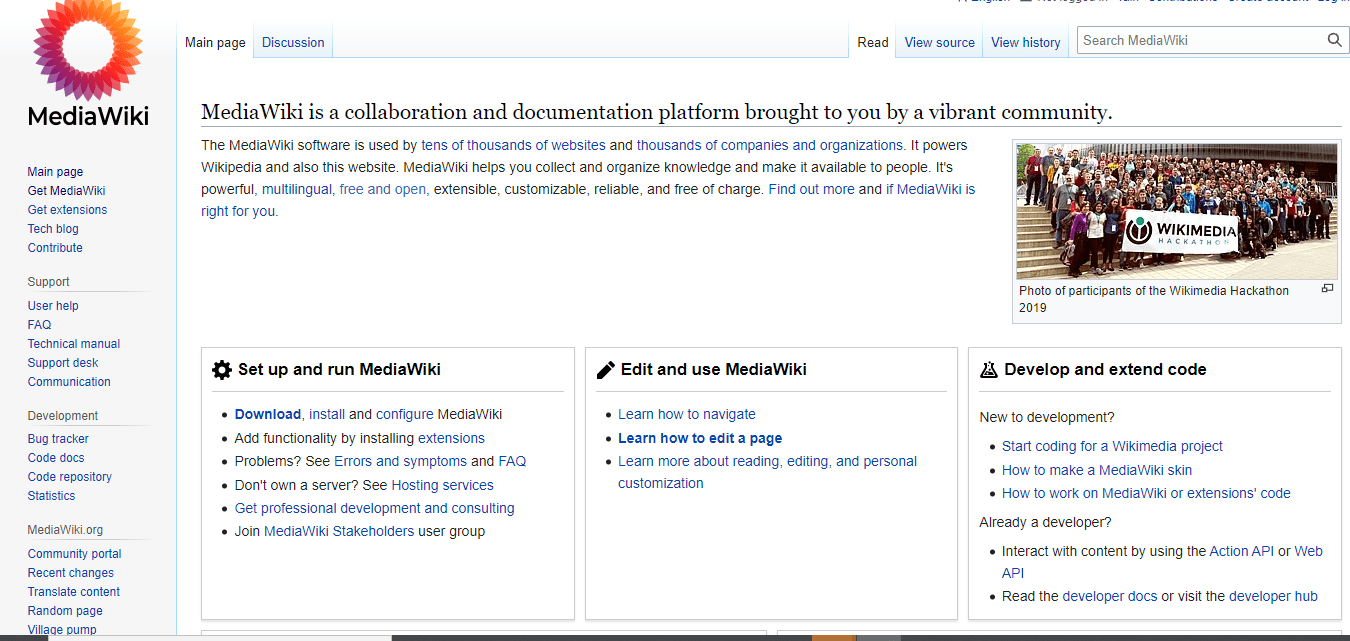
Task: Open the multilingual link in intro
Action: click(297, 189)
